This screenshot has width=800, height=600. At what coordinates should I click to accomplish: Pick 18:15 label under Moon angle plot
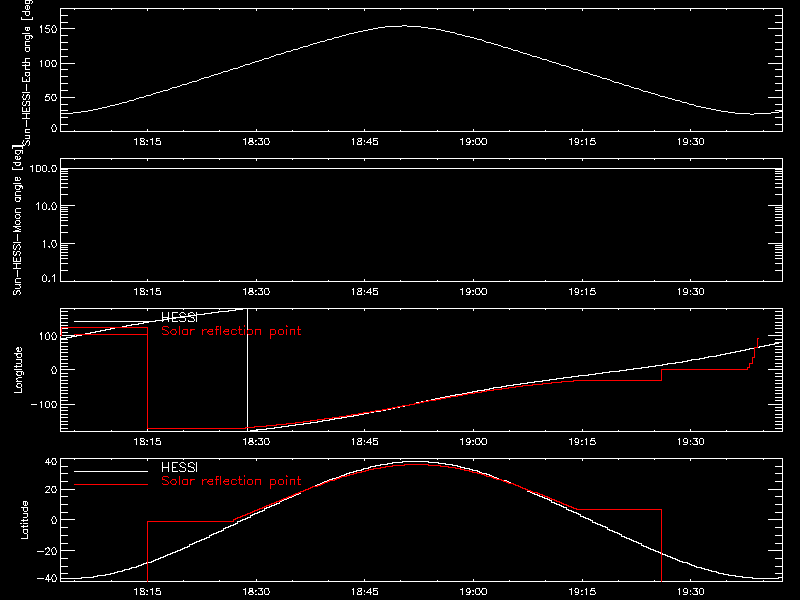click(147, 292)
